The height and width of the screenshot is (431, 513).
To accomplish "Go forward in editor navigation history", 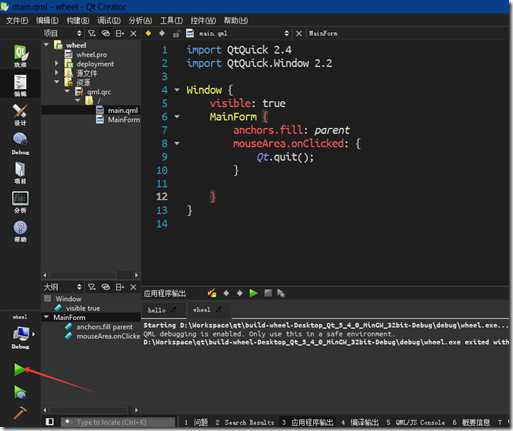I will pyautogui.click(x=162, y=33).
